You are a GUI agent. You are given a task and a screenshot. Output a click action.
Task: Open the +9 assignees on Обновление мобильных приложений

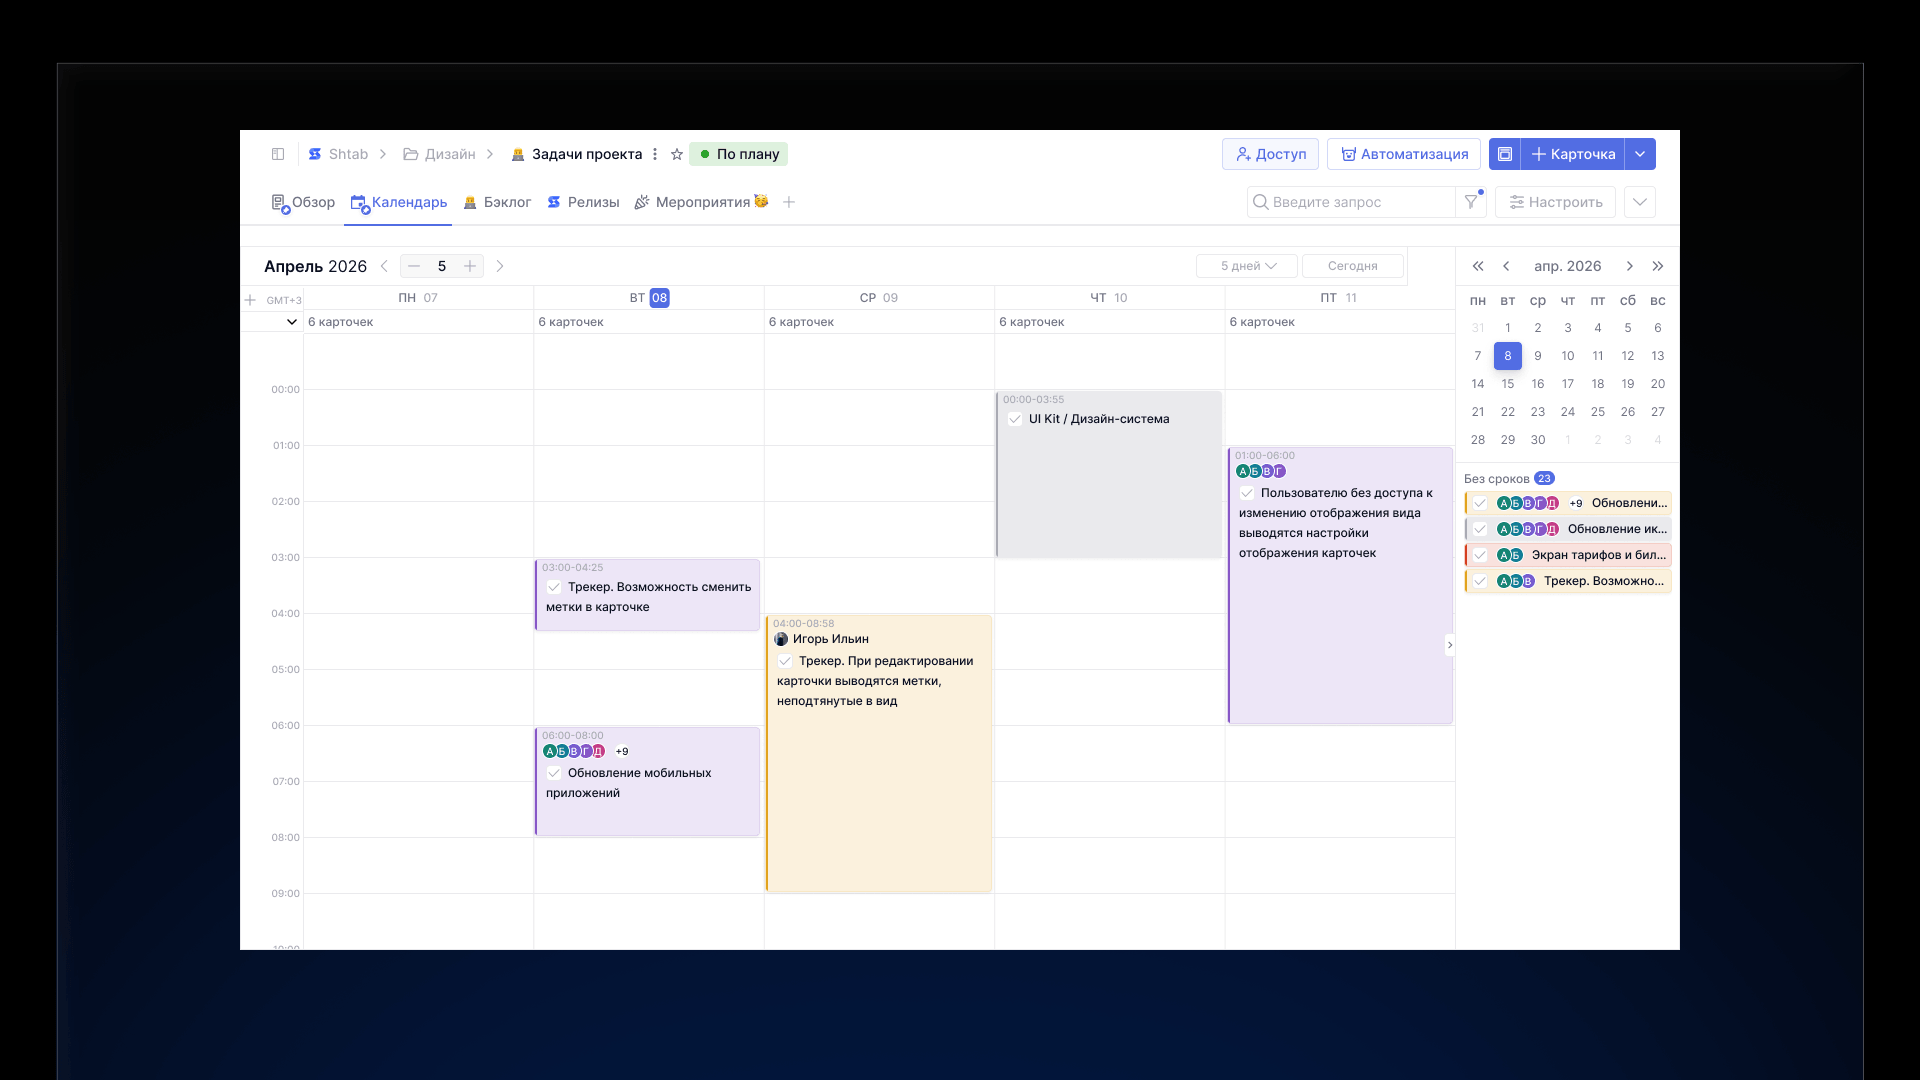(x=622, y=751)
